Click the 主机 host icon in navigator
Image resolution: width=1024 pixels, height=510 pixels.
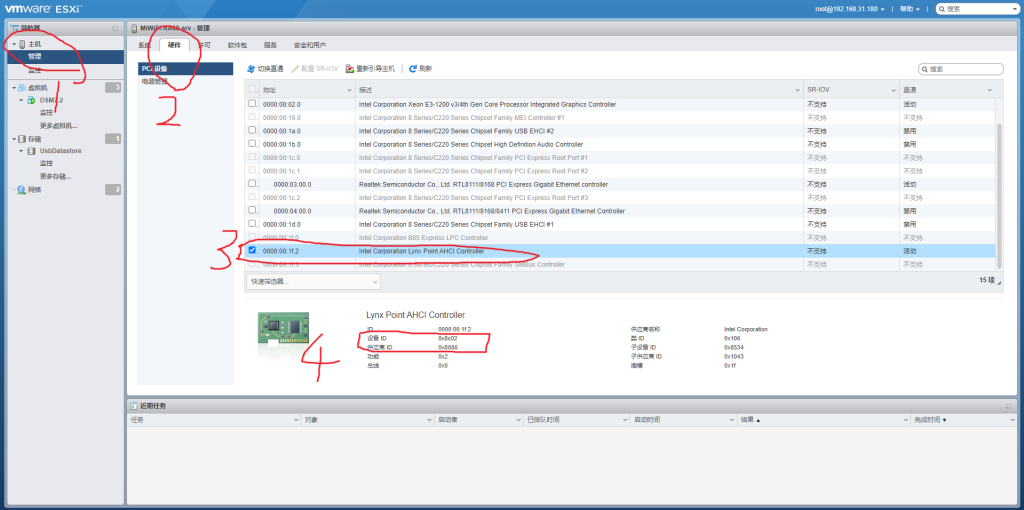tap(22, 44)
